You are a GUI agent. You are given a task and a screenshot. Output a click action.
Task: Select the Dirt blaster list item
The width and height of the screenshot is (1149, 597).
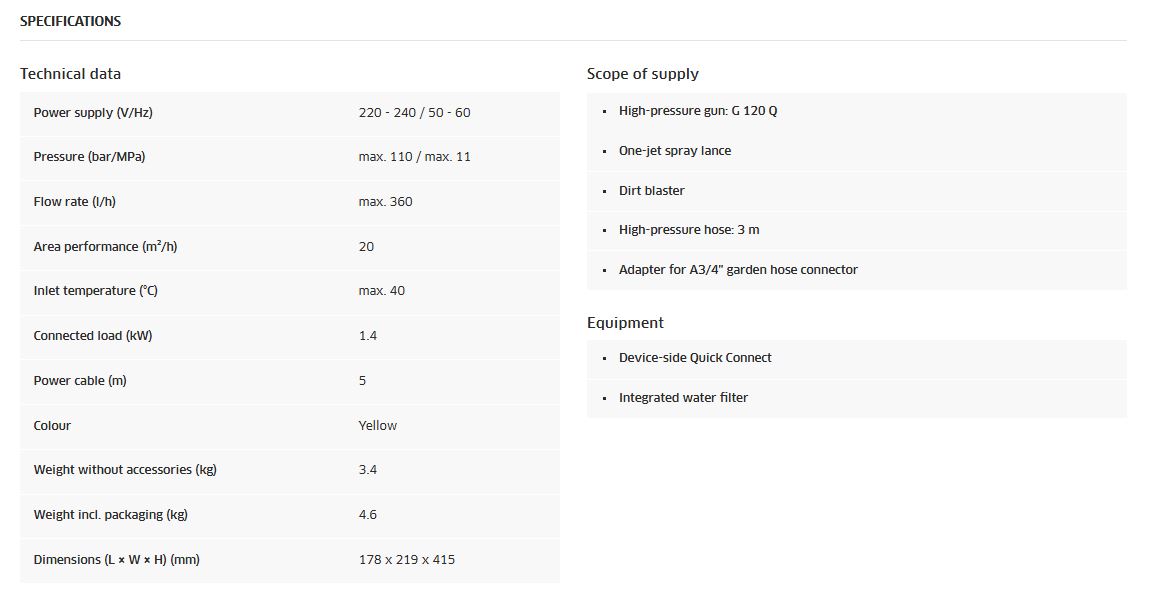[651, 190]
